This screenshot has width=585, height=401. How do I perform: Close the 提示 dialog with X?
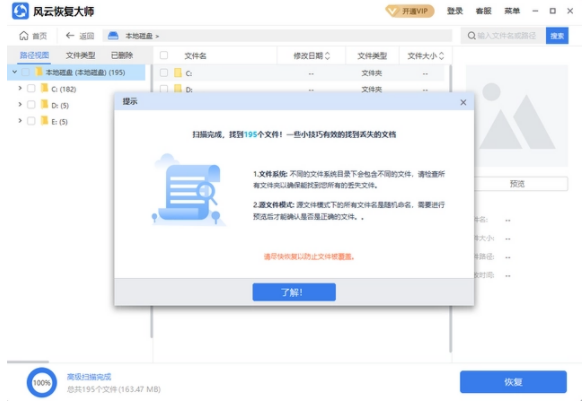pyautogui.click(x=463, y=102)
